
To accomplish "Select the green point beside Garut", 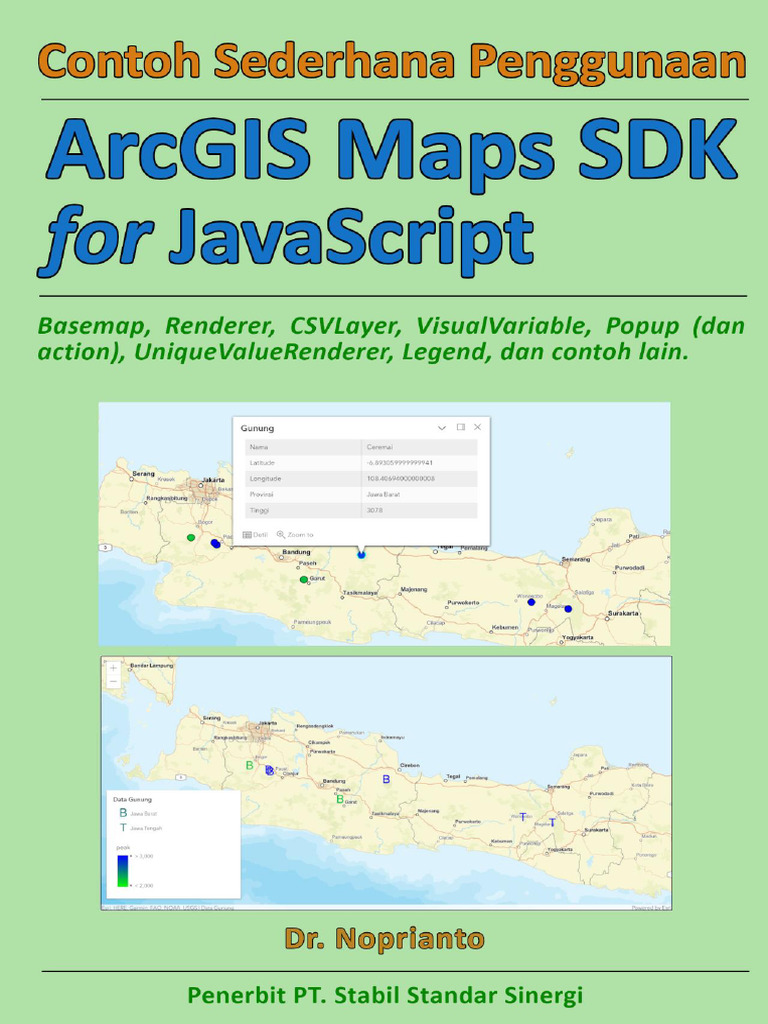I will click(x=304, y=580).
